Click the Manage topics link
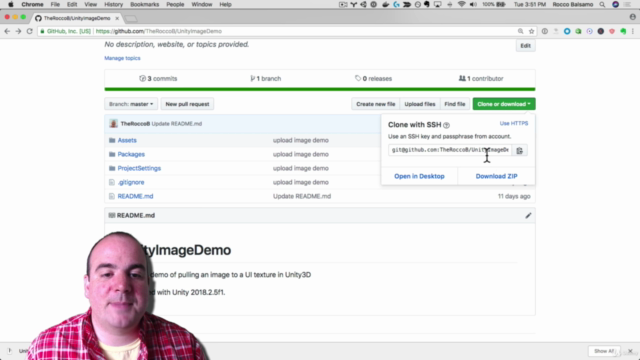The width and height of the screenshot is (640, 360). [122, 58]
